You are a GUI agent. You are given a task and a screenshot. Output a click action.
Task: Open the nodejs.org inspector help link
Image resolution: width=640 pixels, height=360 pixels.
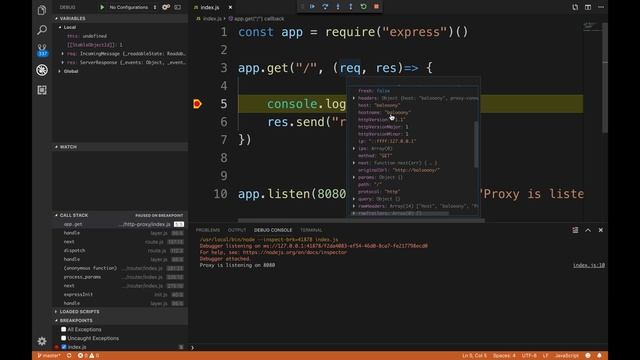coord(295,252)
